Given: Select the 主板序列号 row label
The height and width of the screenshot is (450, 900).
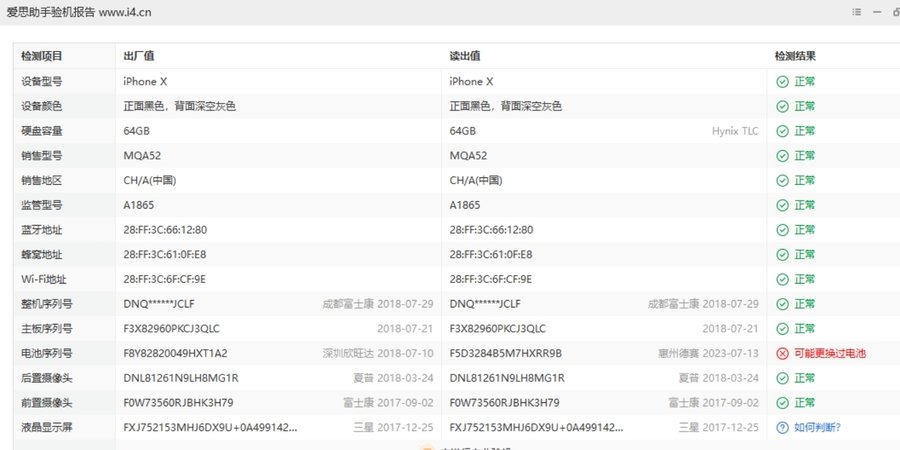Looking at the screenshot, I should 47,328.
